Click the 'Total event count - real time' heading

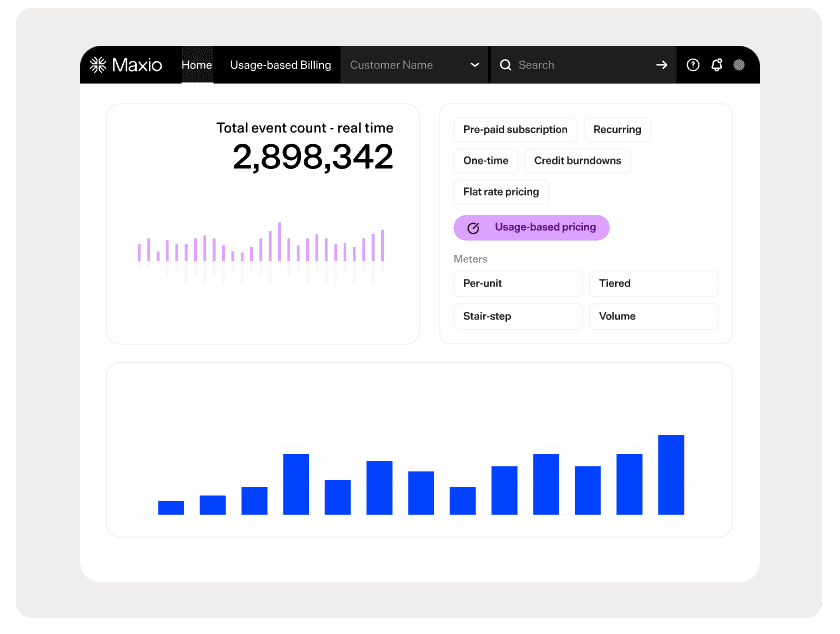305,128
